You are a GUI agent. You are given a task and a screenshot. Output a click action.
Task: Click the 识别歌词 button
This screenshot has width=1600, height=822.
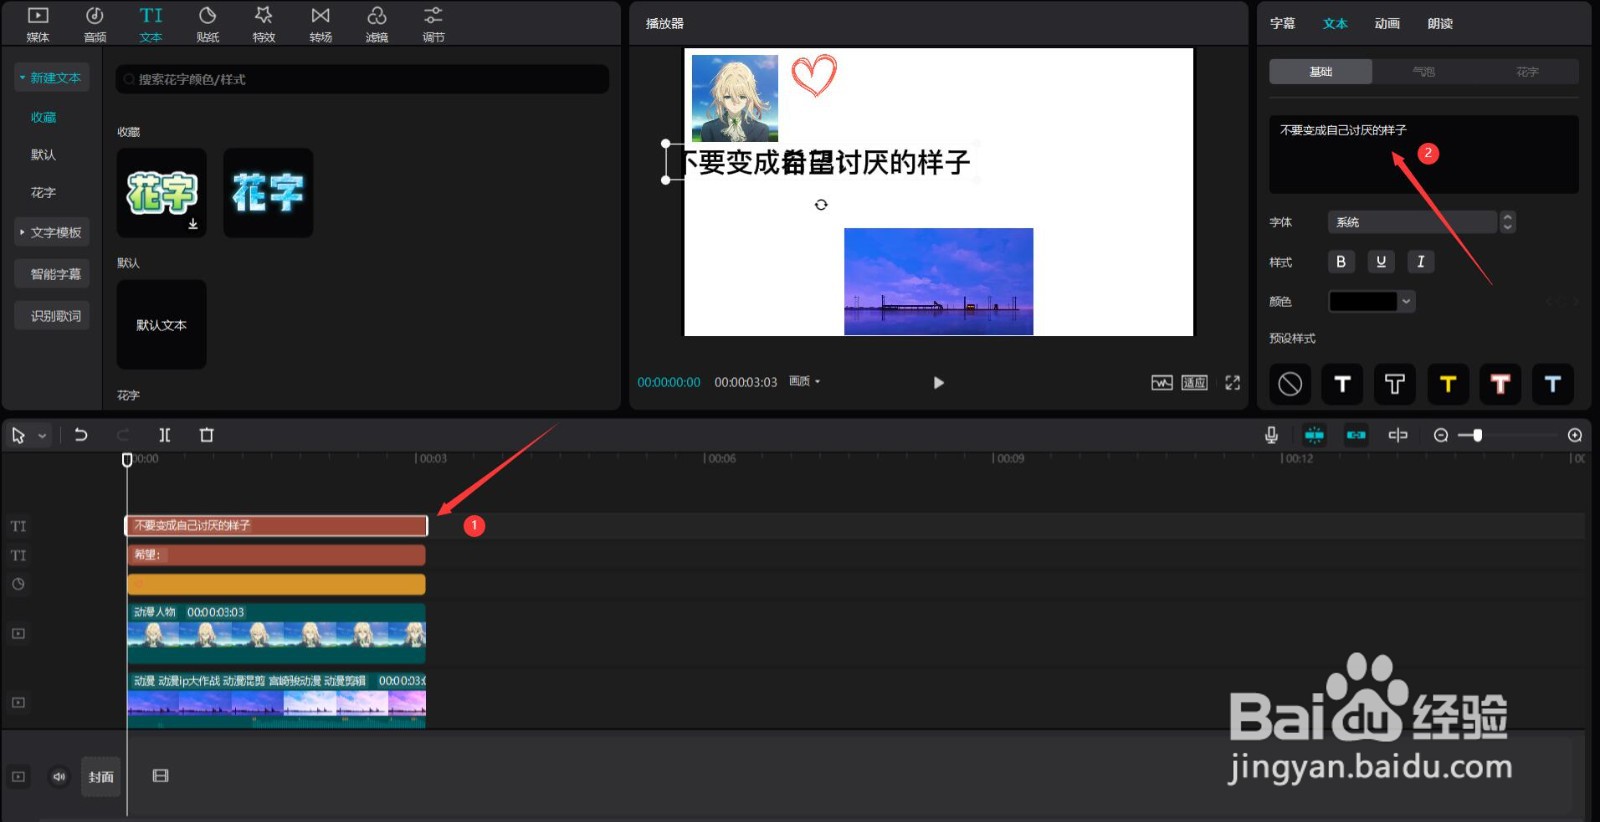point(51,316)
